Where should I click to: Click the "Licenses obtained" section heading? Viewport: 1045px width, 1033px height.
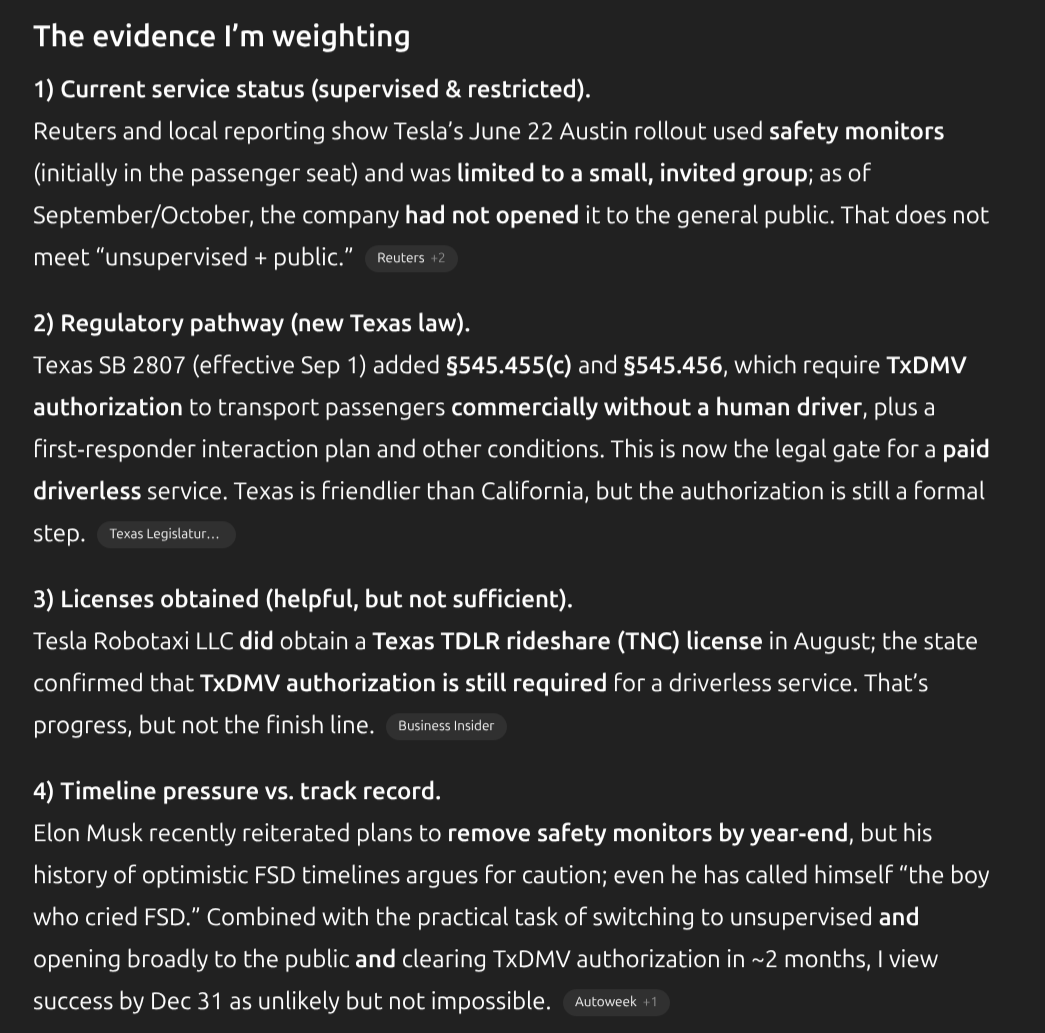click(303, 599)
